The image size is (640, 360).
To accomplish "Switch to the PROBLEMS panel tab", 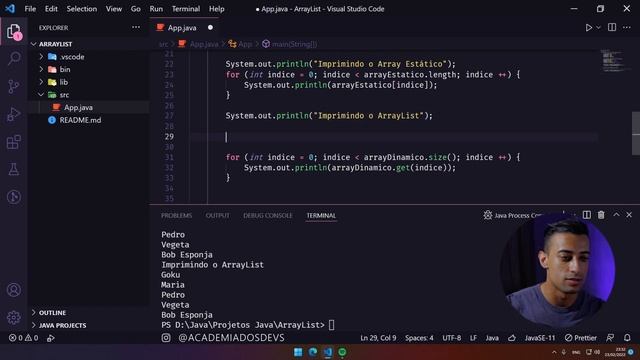I will 176,215.
